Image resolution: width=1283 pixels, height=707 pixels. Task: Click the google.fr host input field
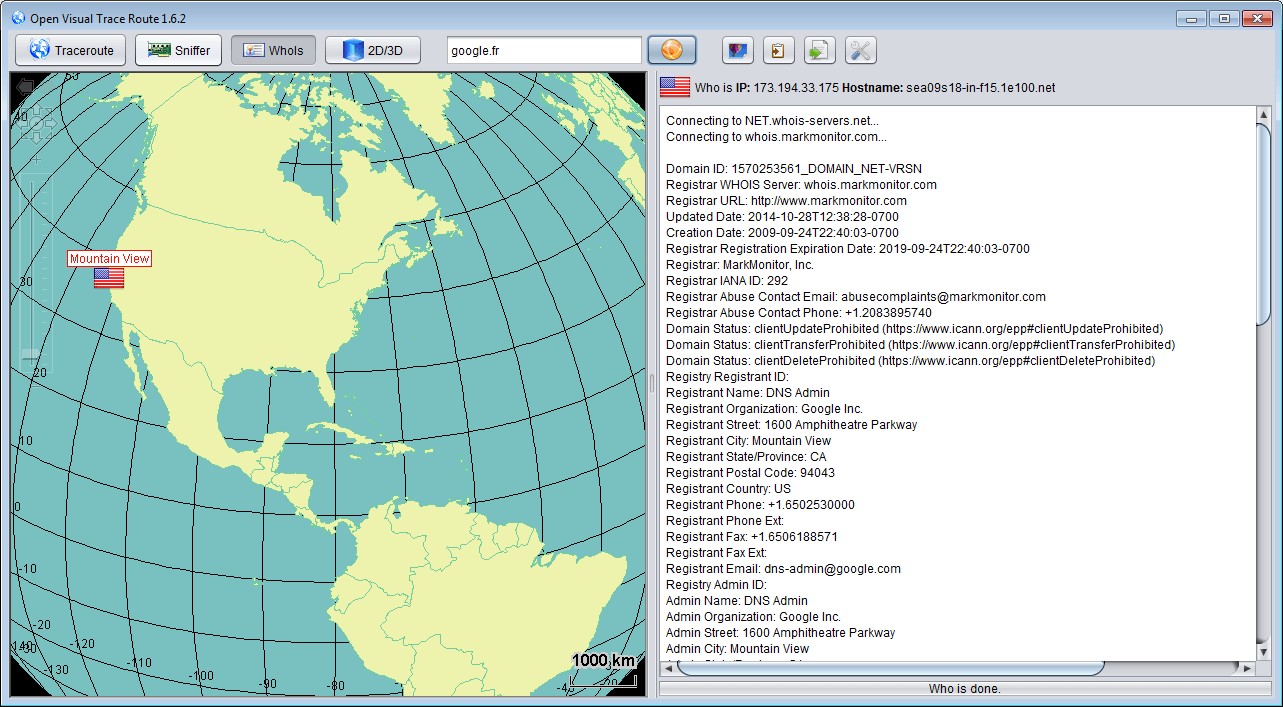click(x=543, y=50)
